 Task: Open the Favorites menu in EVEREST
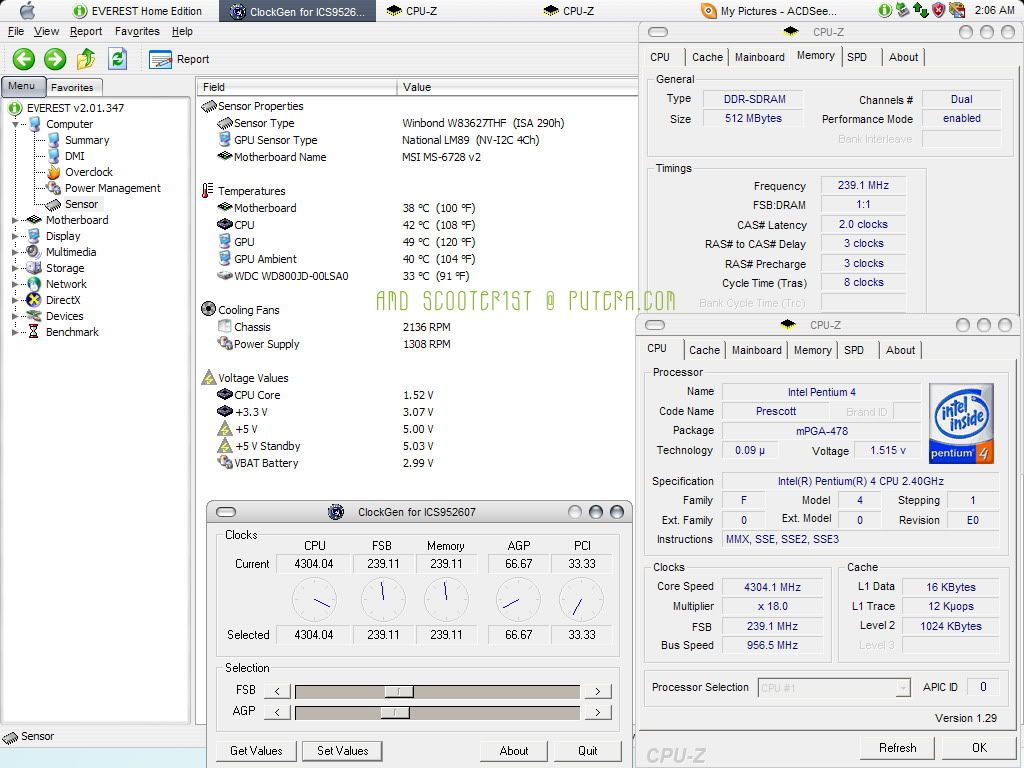coord(137,31)
